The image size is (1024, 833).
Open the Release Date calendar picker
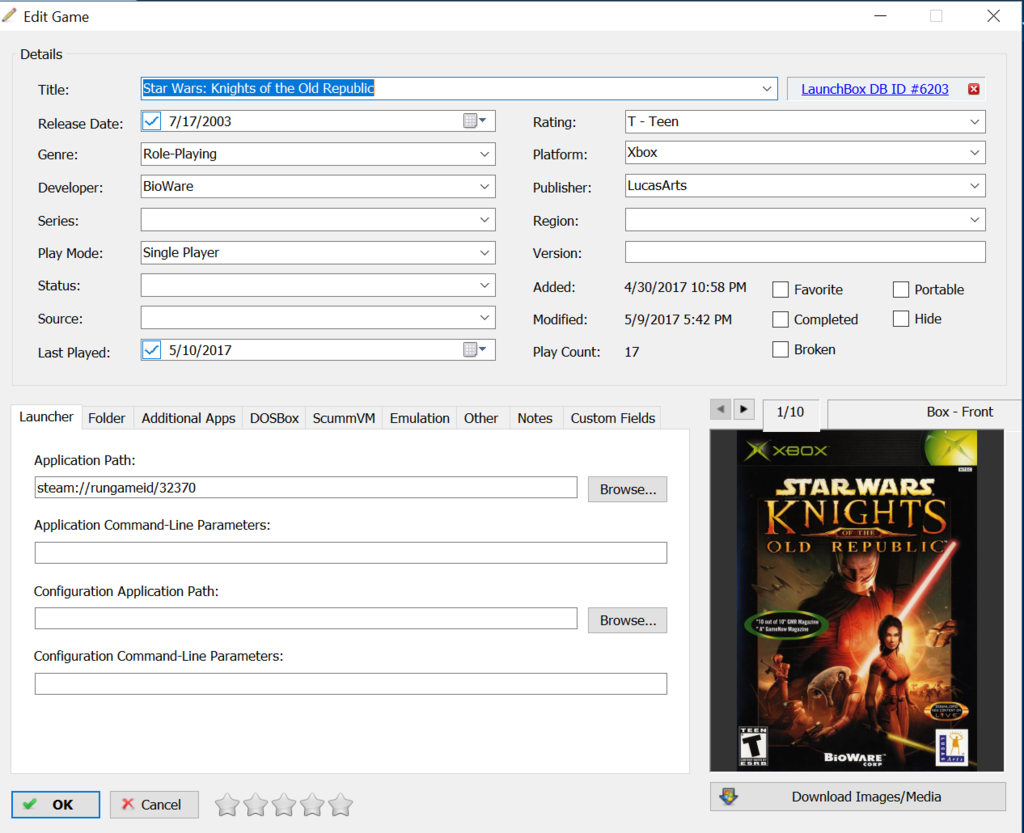474,121
